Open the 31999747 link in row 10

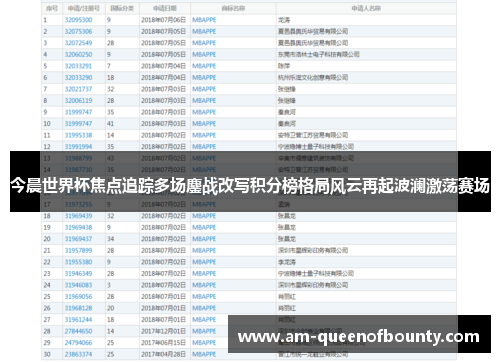78,124
